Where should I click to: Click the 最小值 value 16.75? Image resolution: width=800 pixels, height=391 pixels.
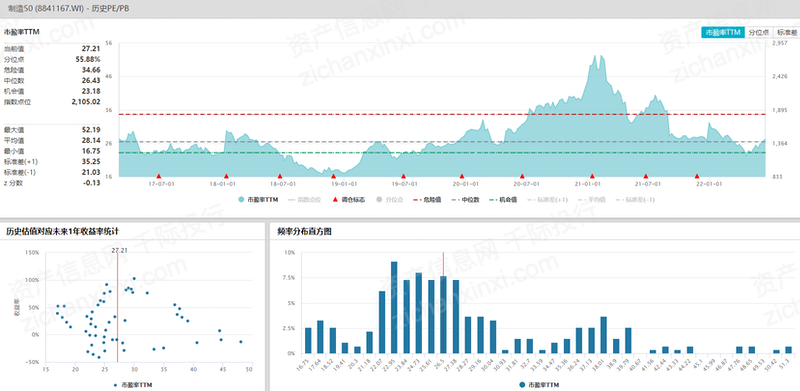(91, 151)
